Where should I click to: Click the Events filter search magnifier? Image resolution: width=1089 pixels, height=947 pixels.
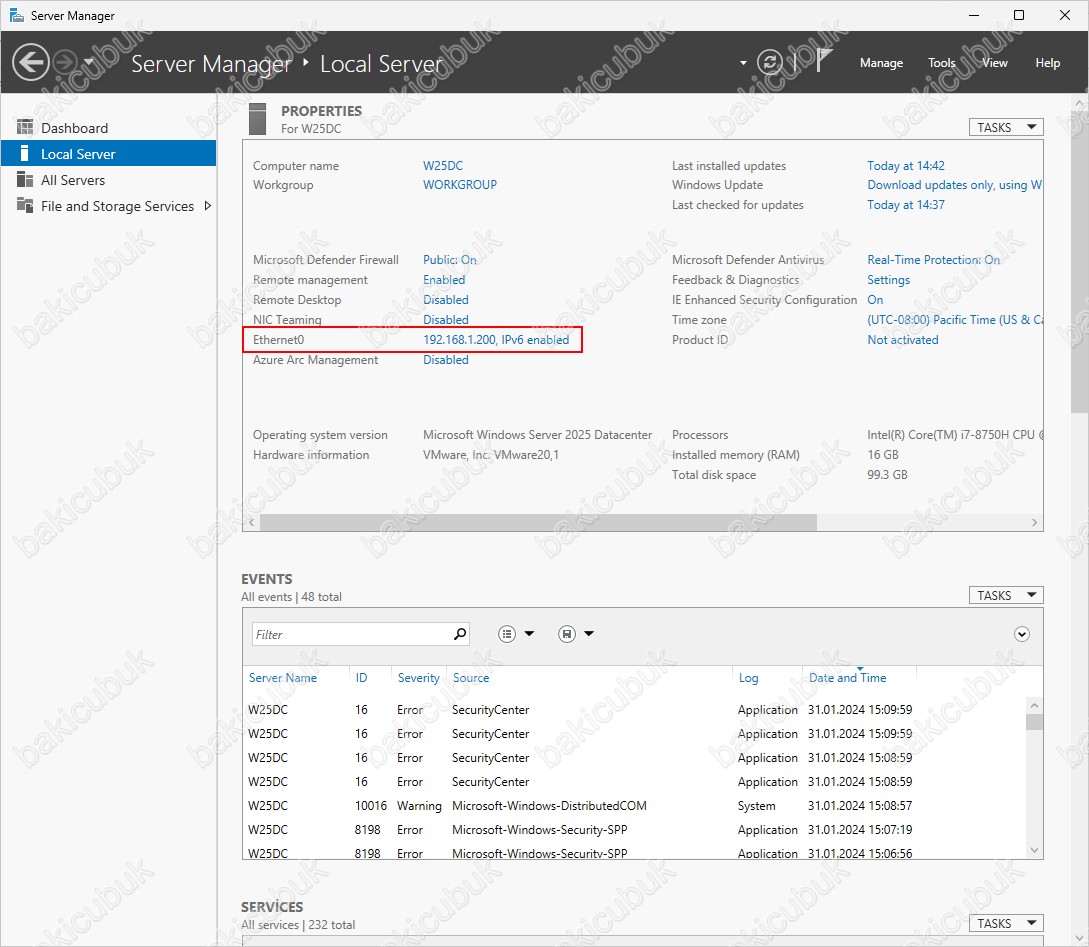pyautogui.click(x=460, y=634)
